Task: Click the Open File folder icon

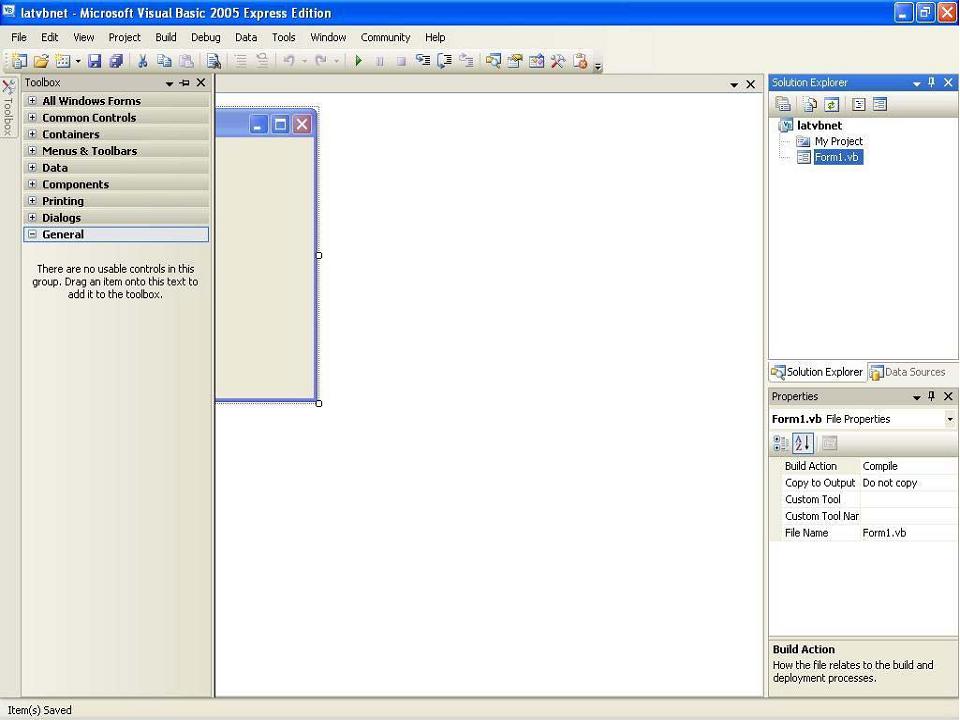Action: coord(41,61)
